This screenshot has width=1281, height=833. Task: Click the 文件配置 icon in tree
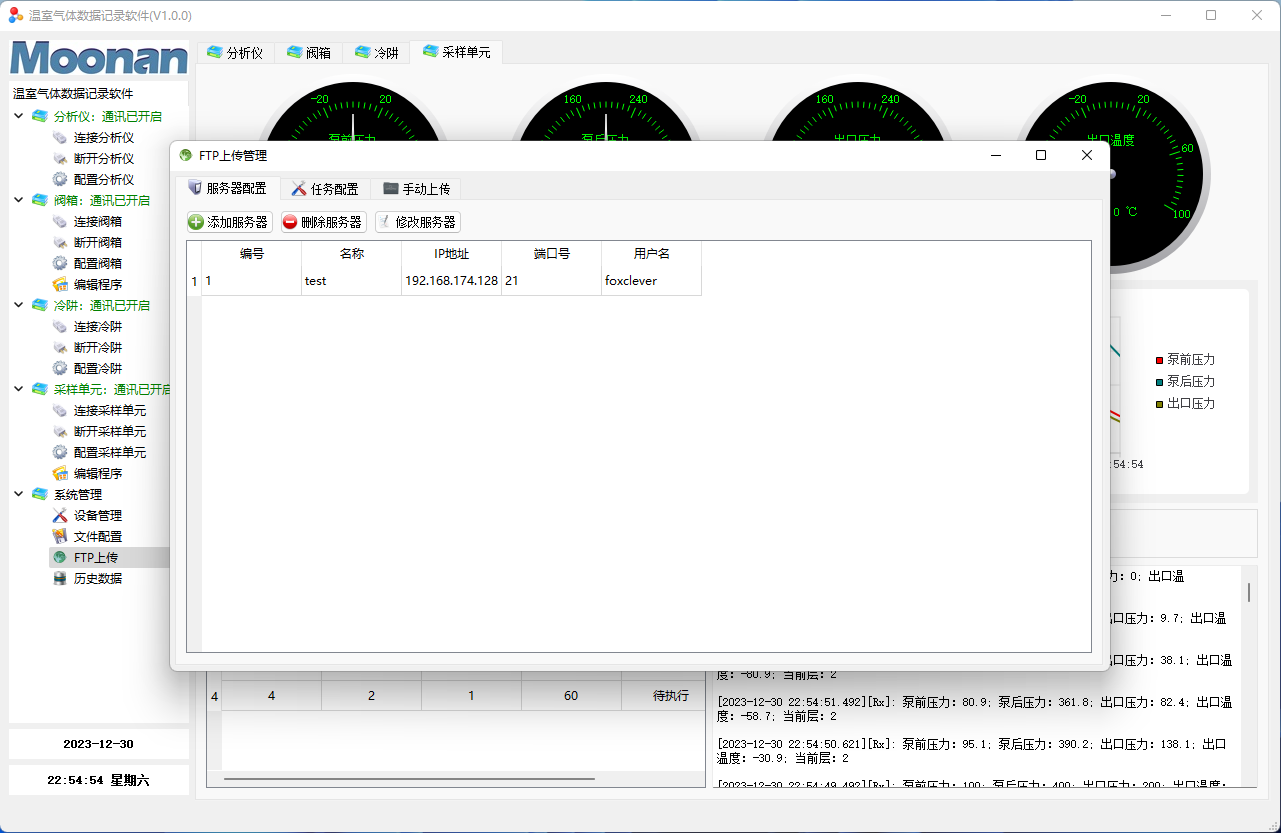tap(60, 536)
